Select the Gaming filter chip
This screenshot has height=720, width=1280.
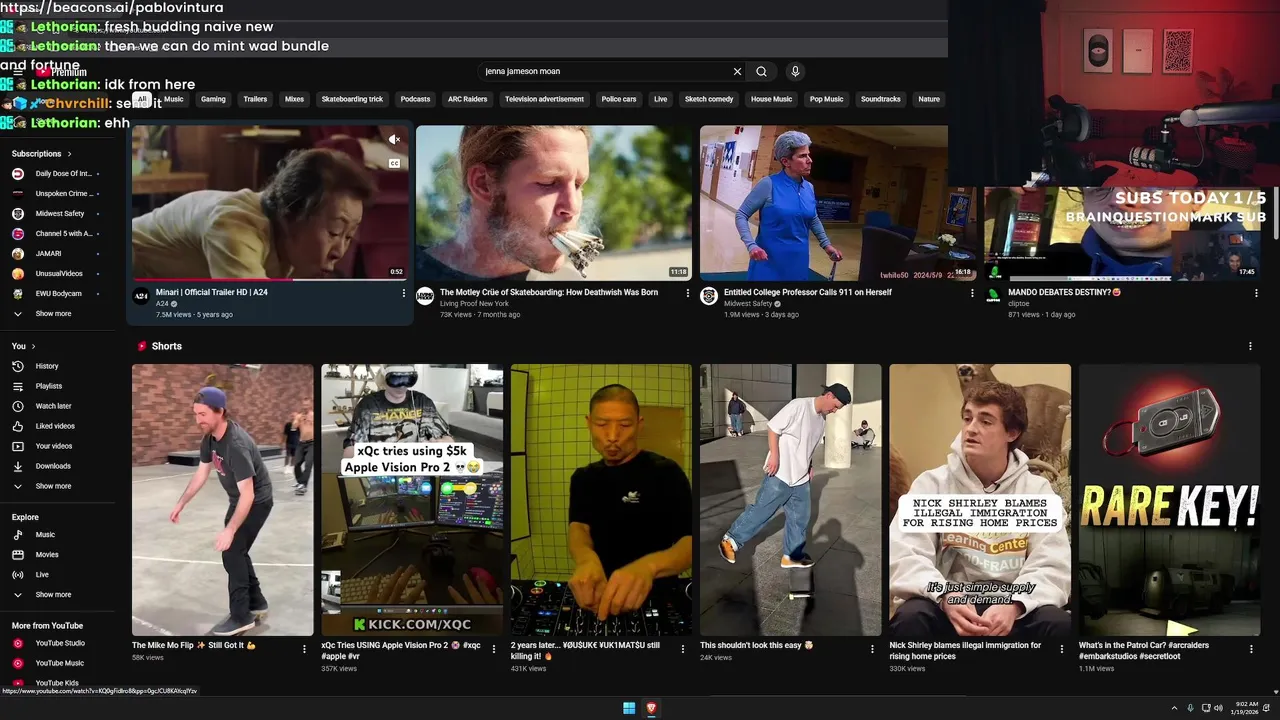point(213,99)
